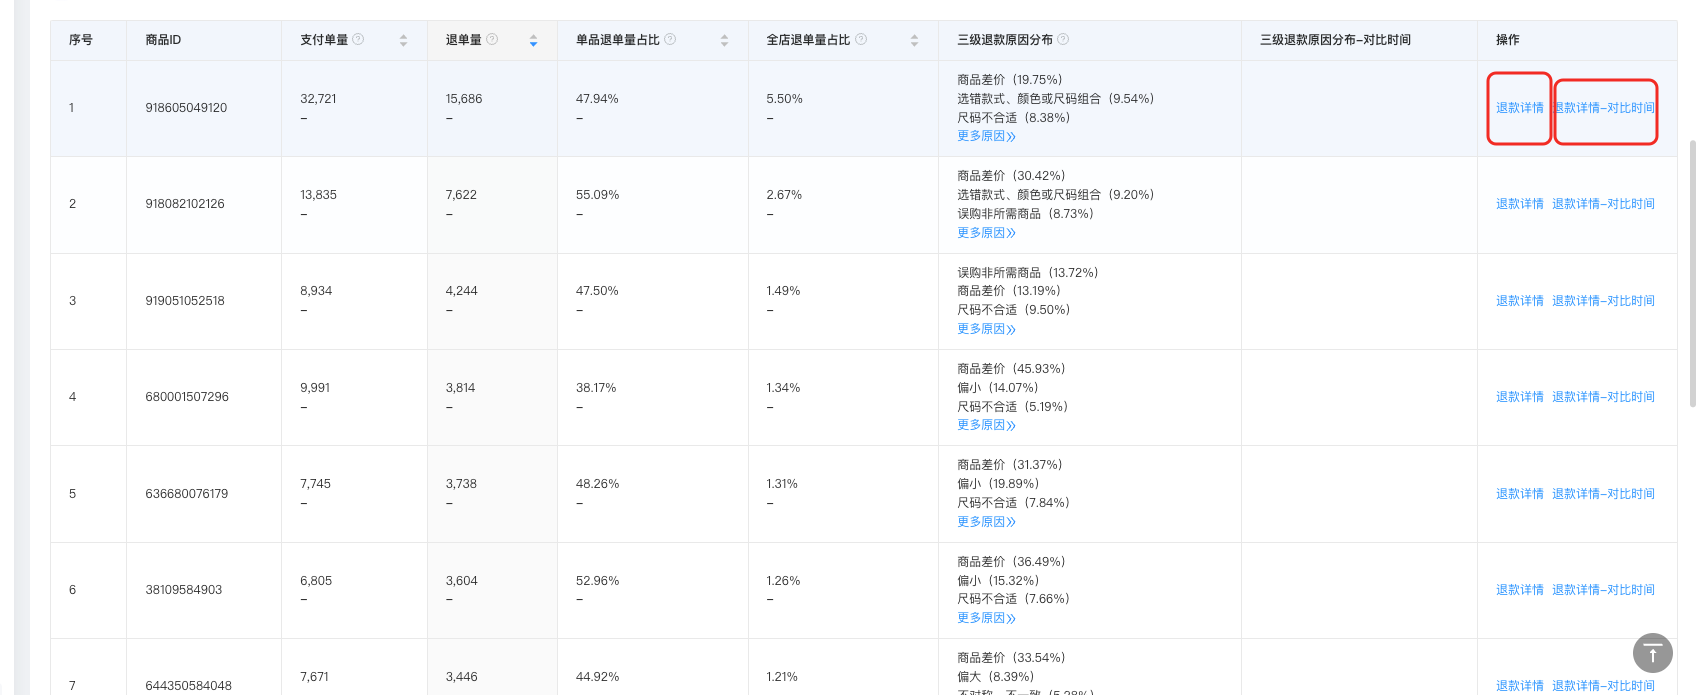Image resolution: width=1696 pixels, height=695 pixels.
Task: Sort table by 支付单量 column arrows
Action: tap(403, 41)
